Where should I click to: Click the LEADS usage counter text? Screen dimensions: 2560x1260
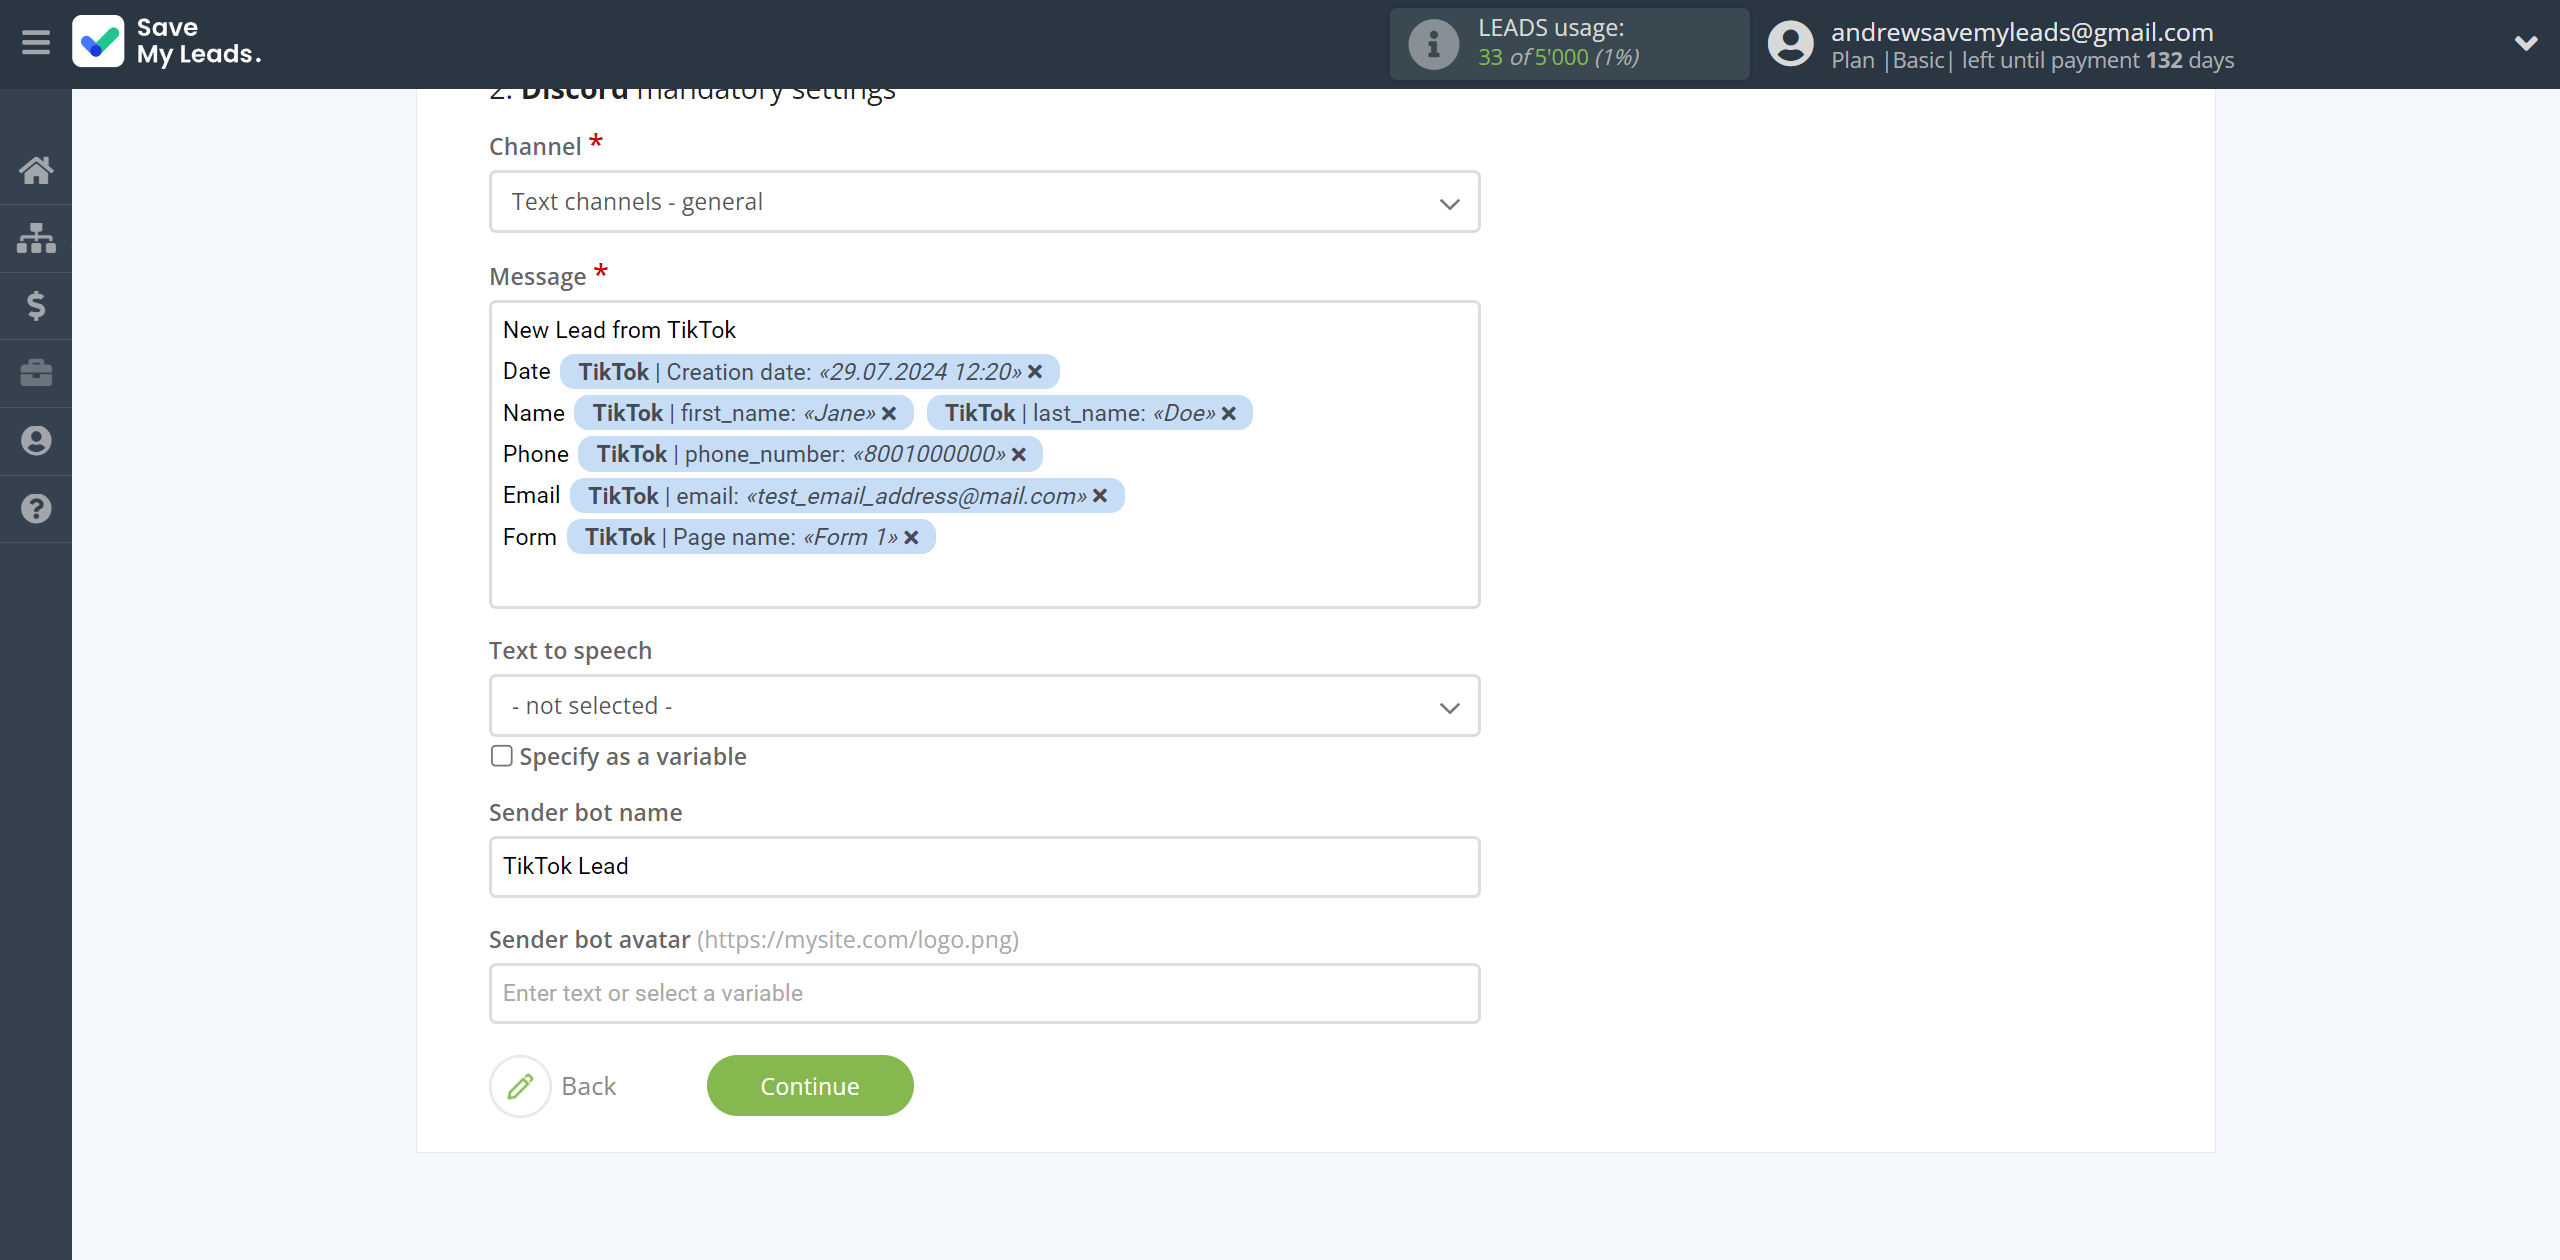1559,57
